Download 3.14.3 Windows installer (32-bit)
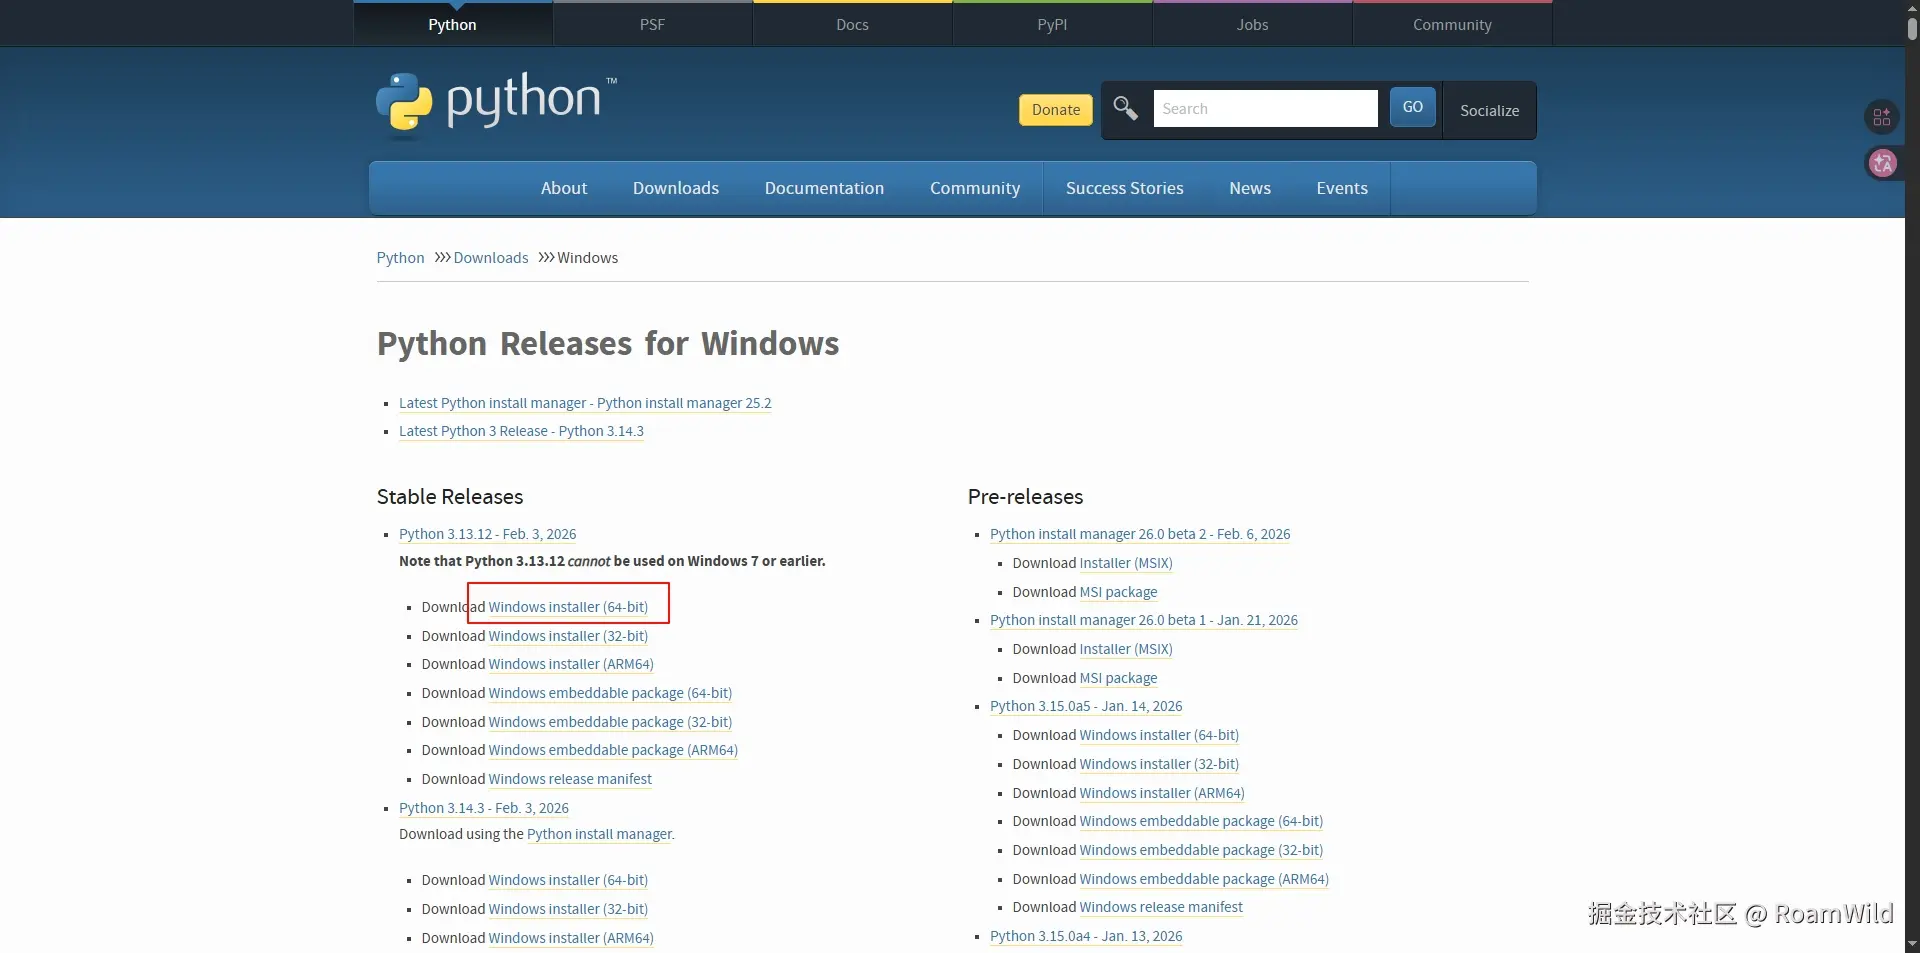The height and width of the screenshot is (953, 1920). (x=568, y=909)
